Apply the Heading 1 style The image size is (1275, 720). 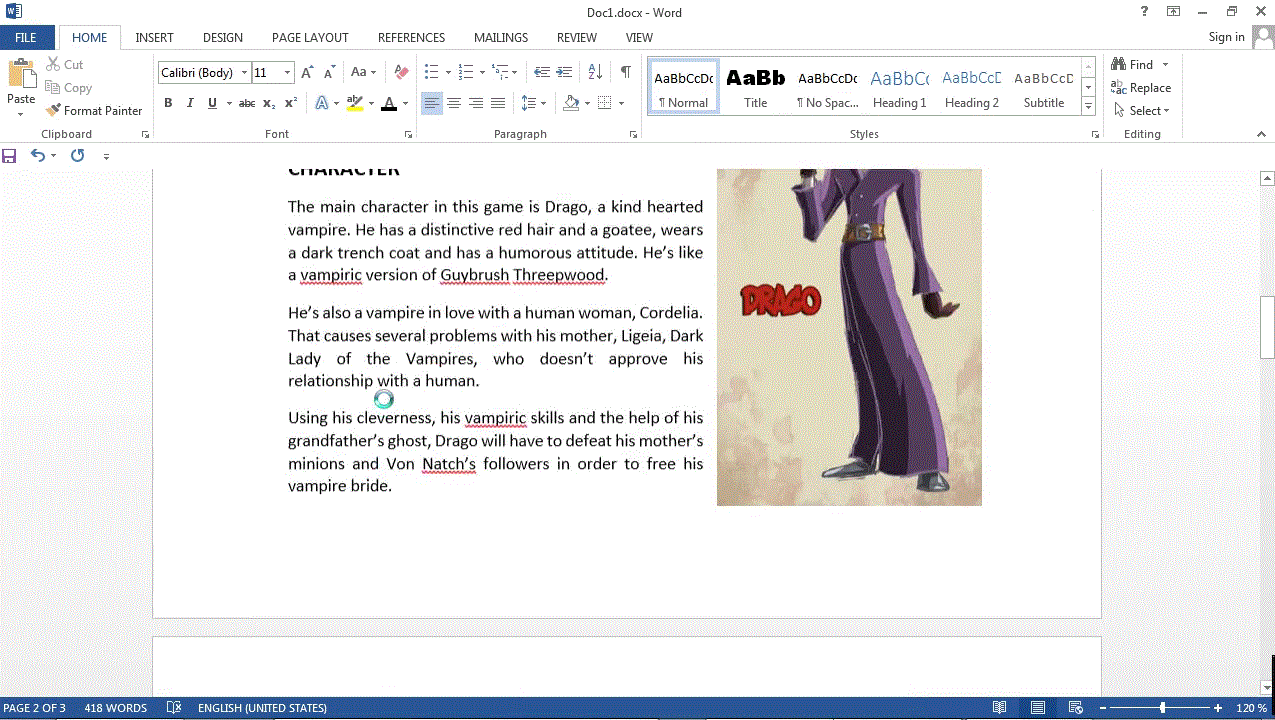[900, 87]
